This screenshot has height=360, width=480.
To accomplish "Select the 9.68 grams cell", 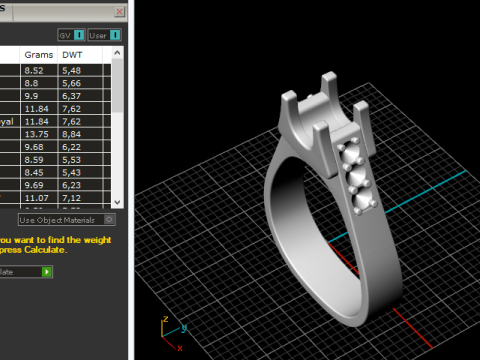I will [39, 147].
